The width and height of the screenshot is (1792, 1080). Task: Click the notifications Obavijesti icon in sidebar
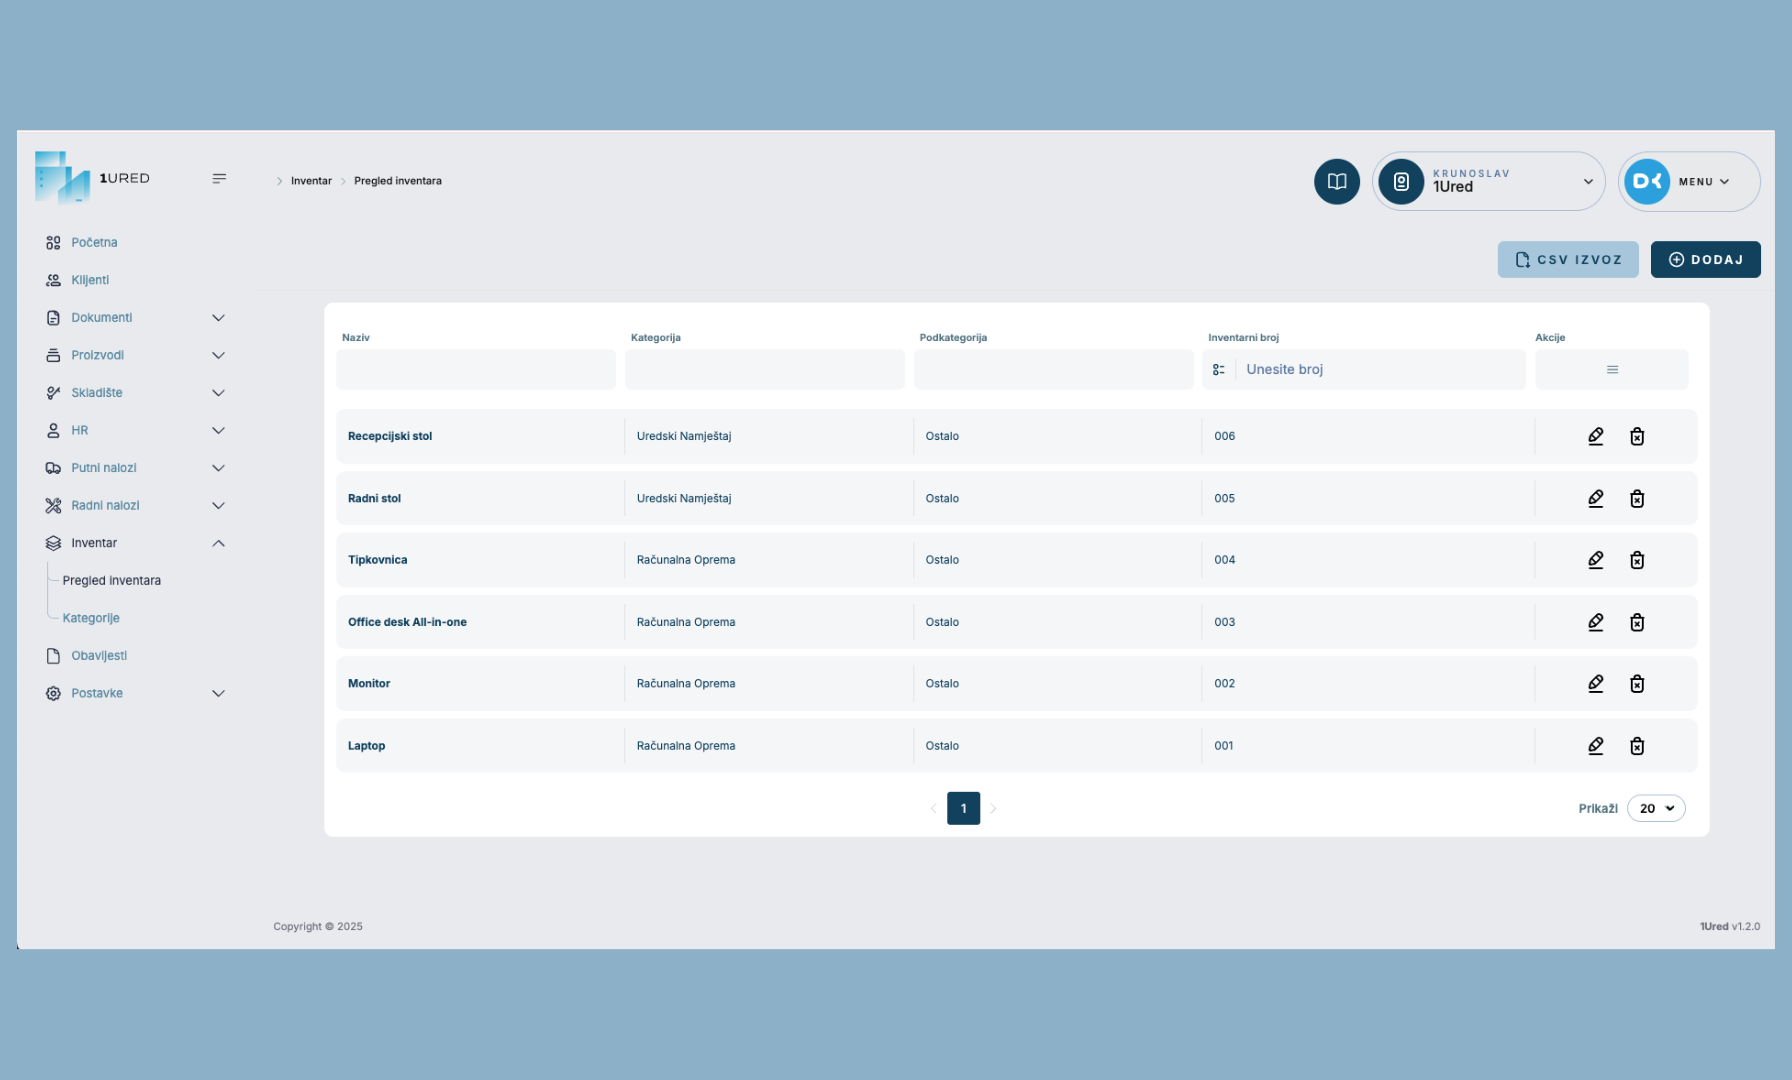[x=53, y=655]
